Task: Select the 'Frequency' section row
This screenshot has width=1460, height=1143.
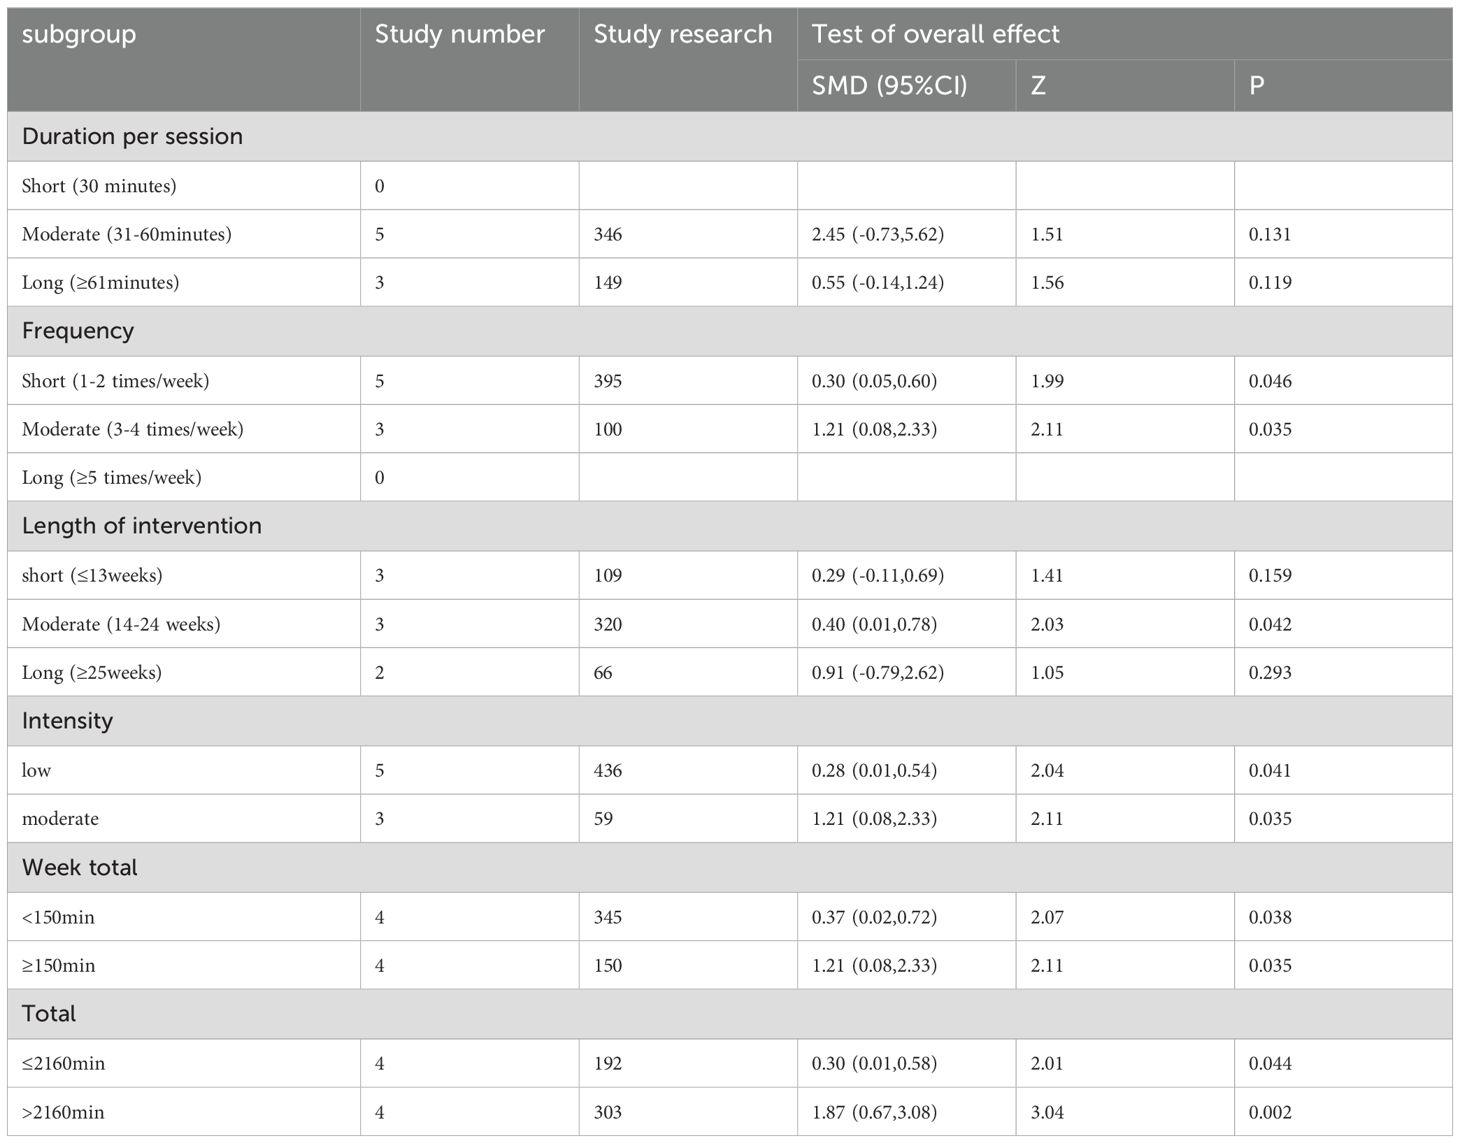Action: click(x=730, y=331)
